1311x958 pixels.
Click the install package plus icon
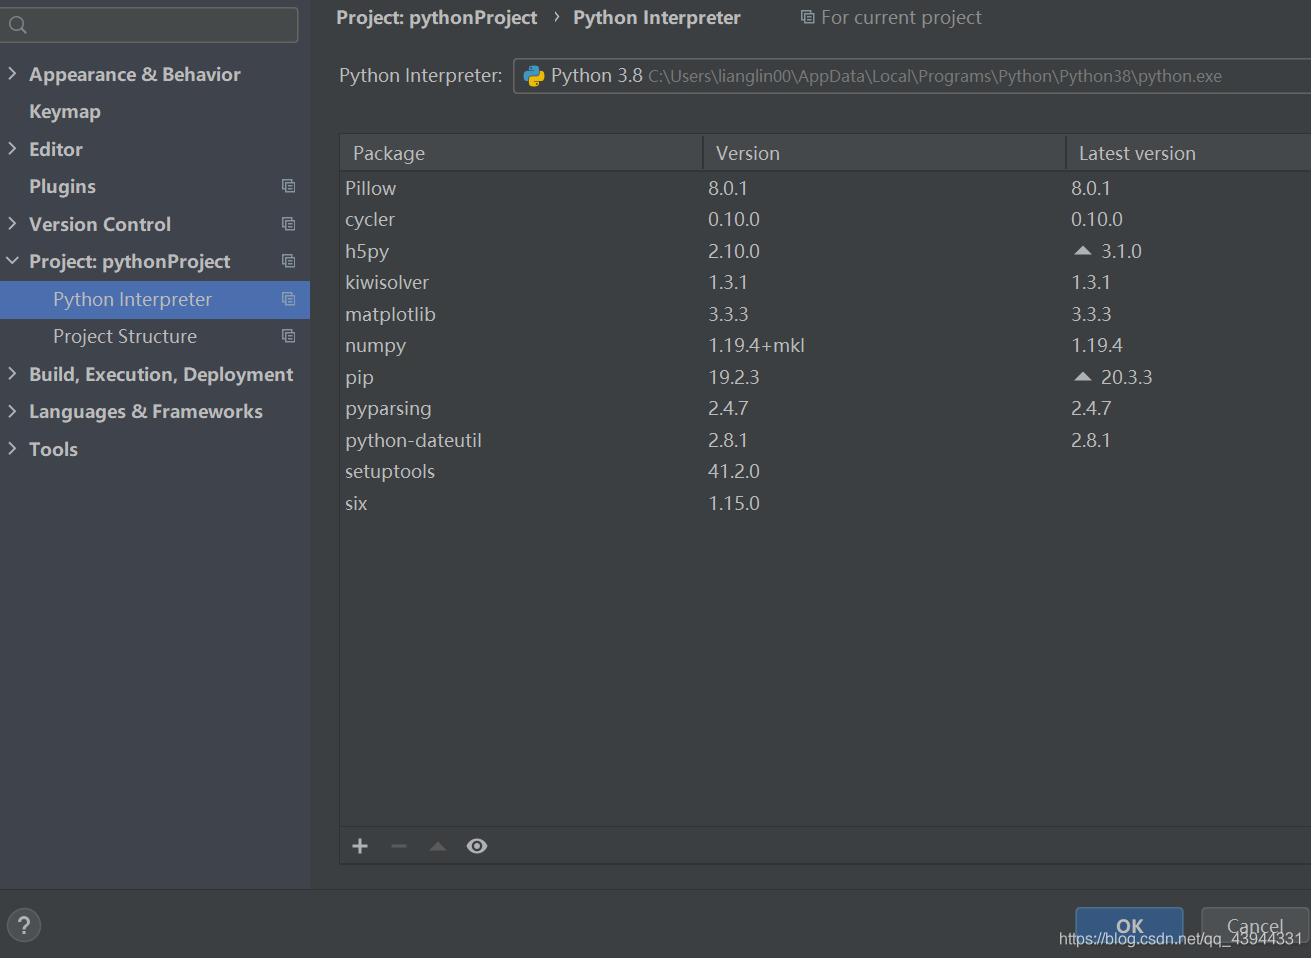pos(360,846)
